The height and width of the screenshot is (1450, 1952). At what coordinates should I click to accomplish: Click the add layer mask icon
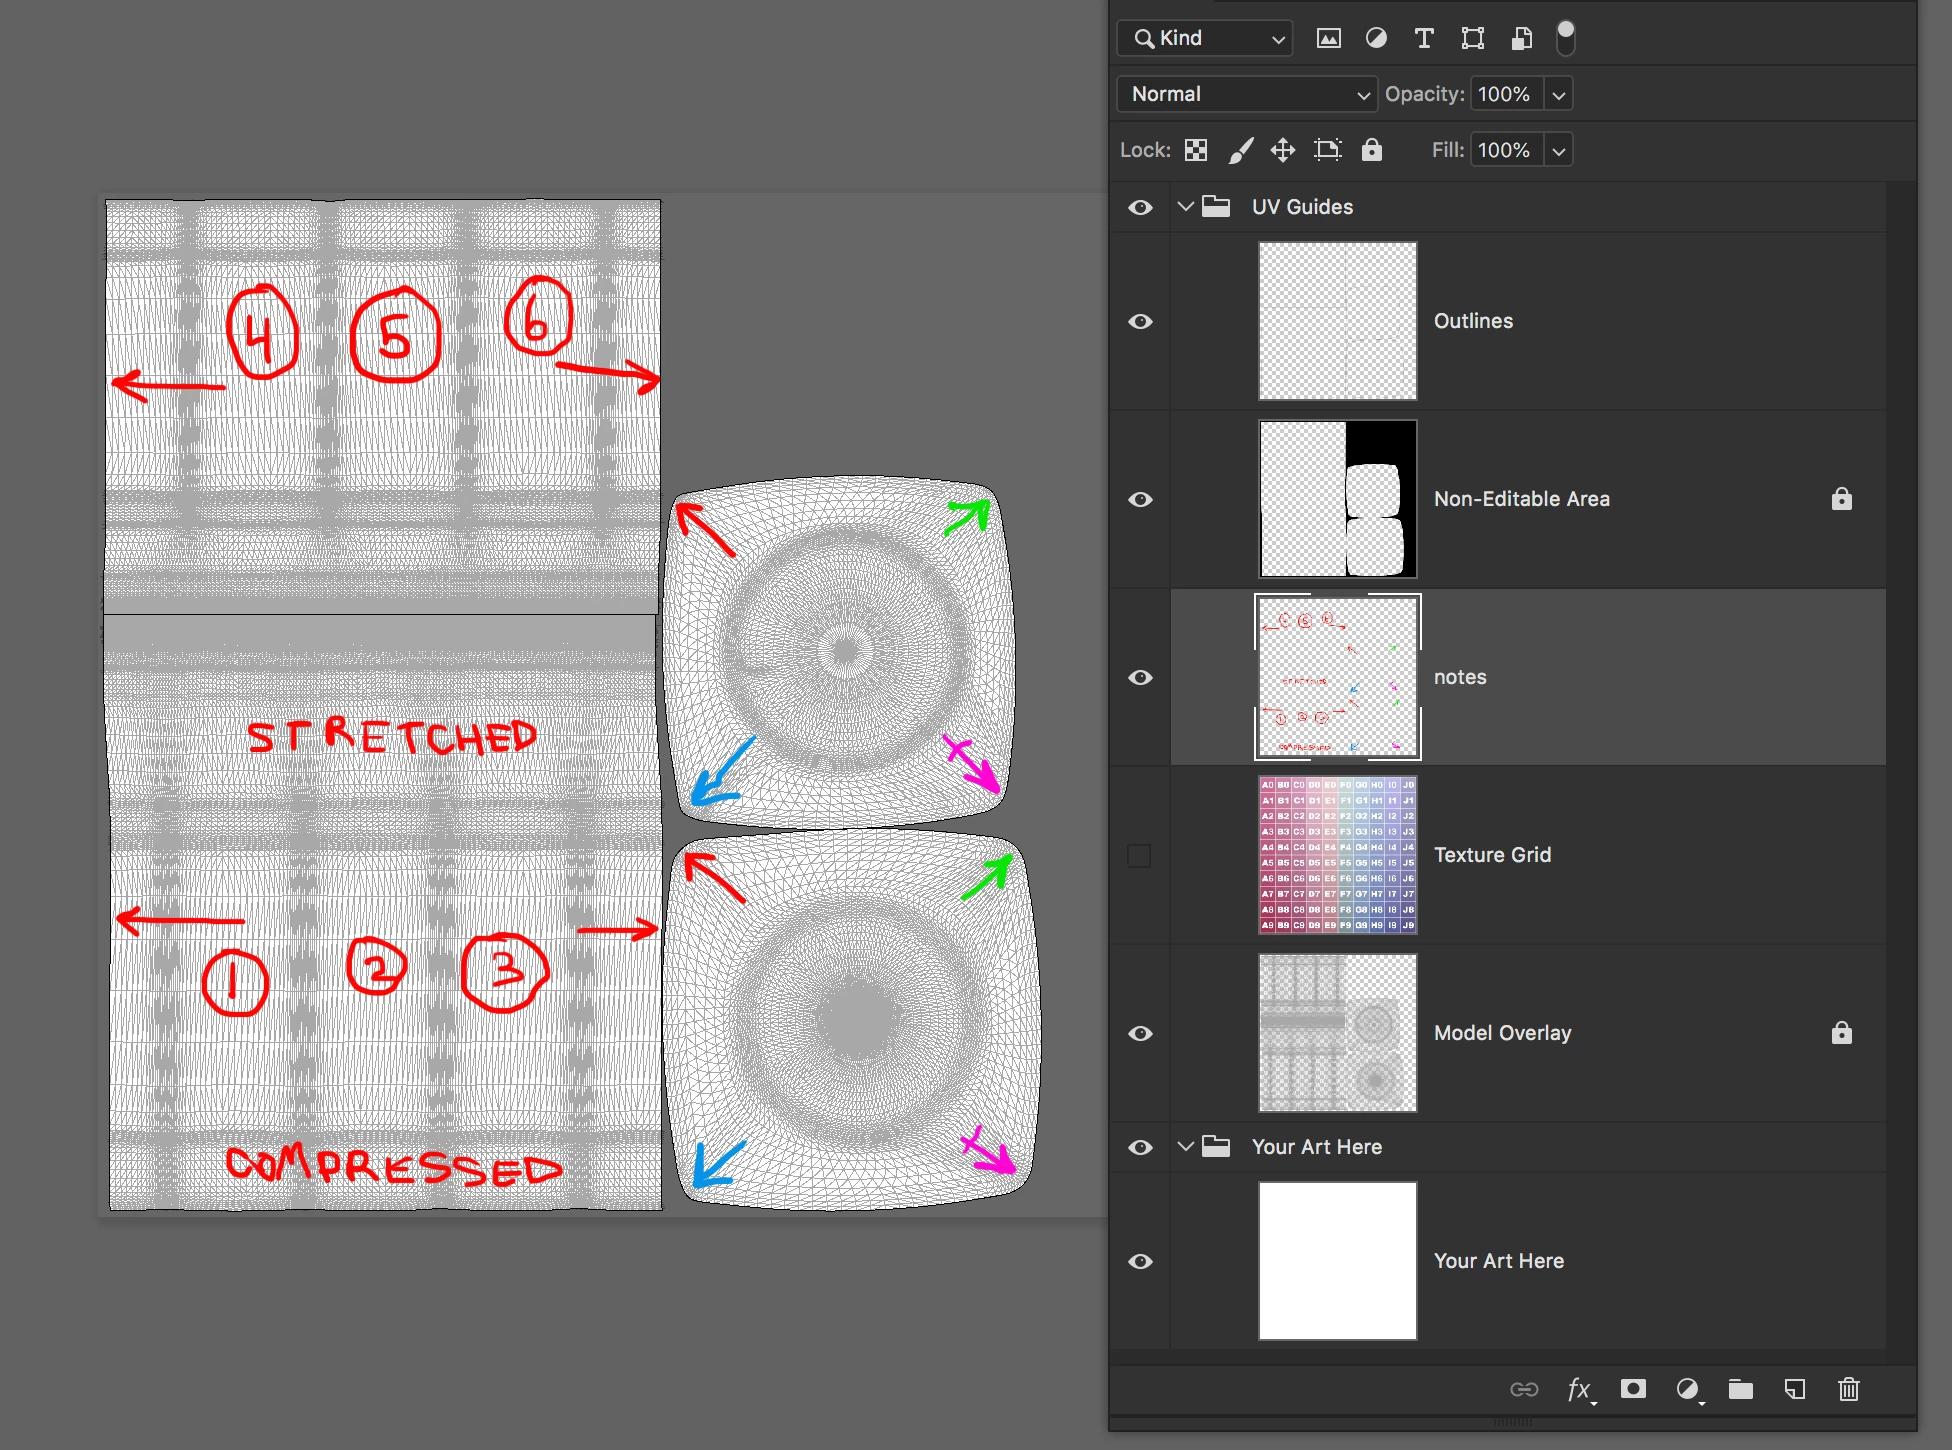point(1633,1389)
